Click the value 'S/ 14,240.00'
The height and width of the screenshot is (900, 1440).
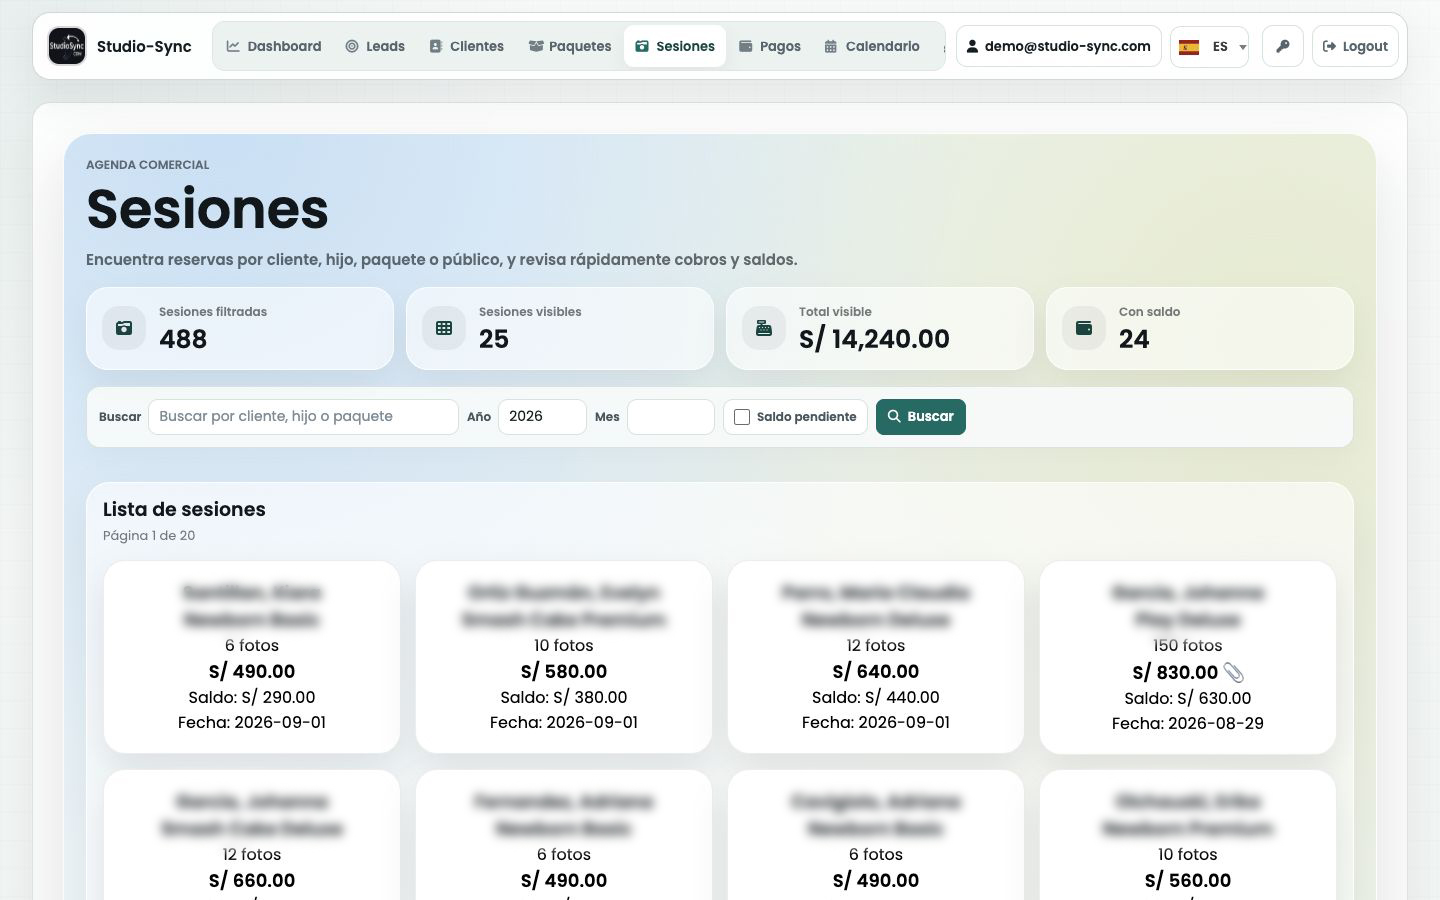[x=874, y=339]
